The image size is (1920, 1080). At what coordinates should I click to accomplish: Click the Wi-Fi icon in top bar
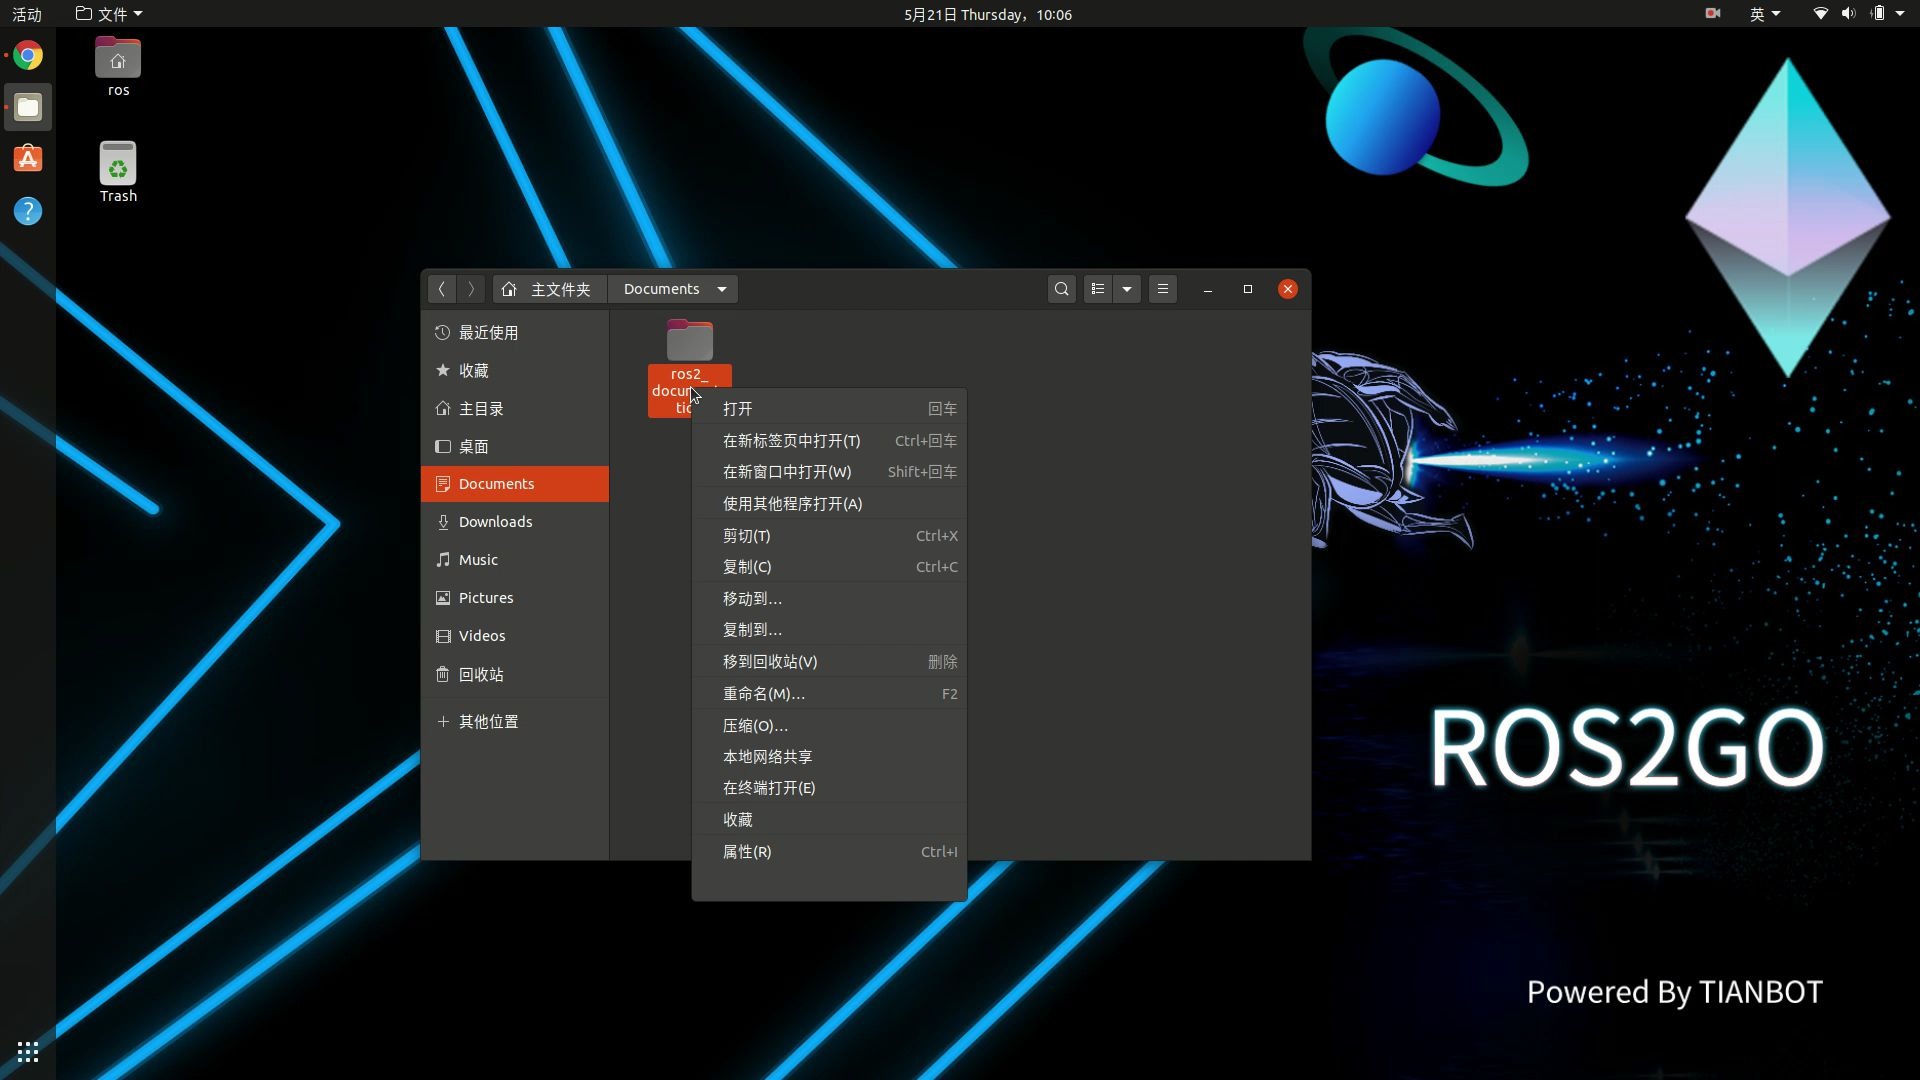point(1820,14)
